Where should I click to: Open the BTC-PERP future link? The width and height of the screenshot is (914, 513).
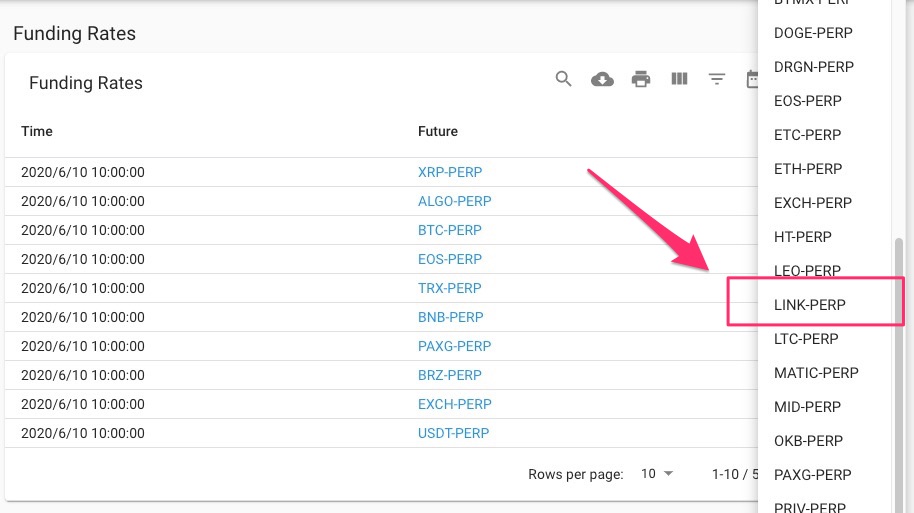click(x=450, y=230)
